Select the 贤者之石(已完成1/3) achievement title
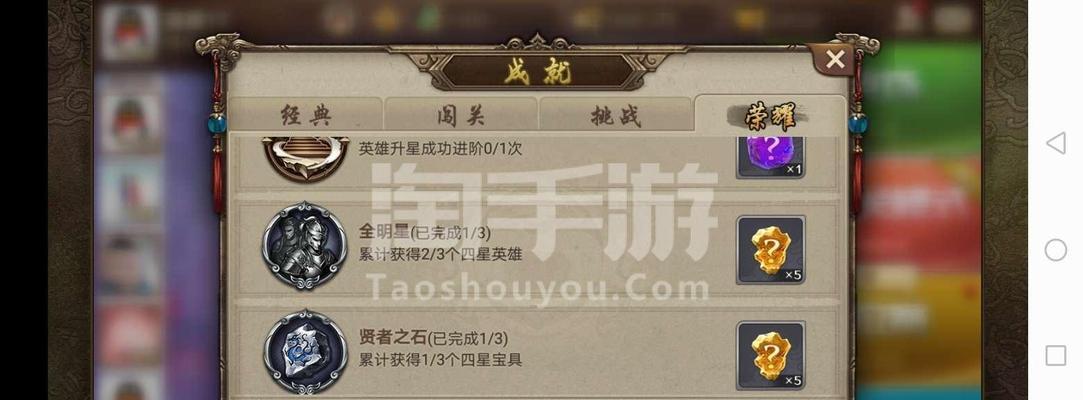Screen dimensions: 1083x400 click(433, 338)
